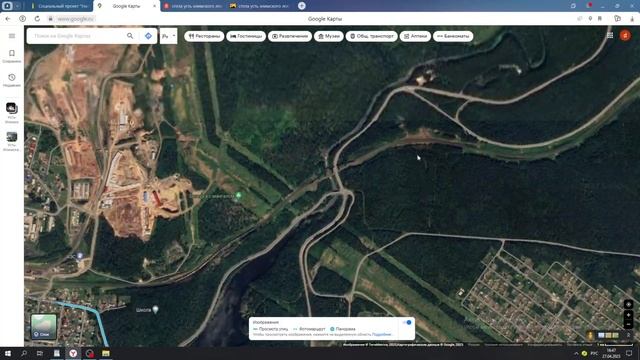Filter map by Музеи
This screenshot has height=360, width=640.
[329, 36]
